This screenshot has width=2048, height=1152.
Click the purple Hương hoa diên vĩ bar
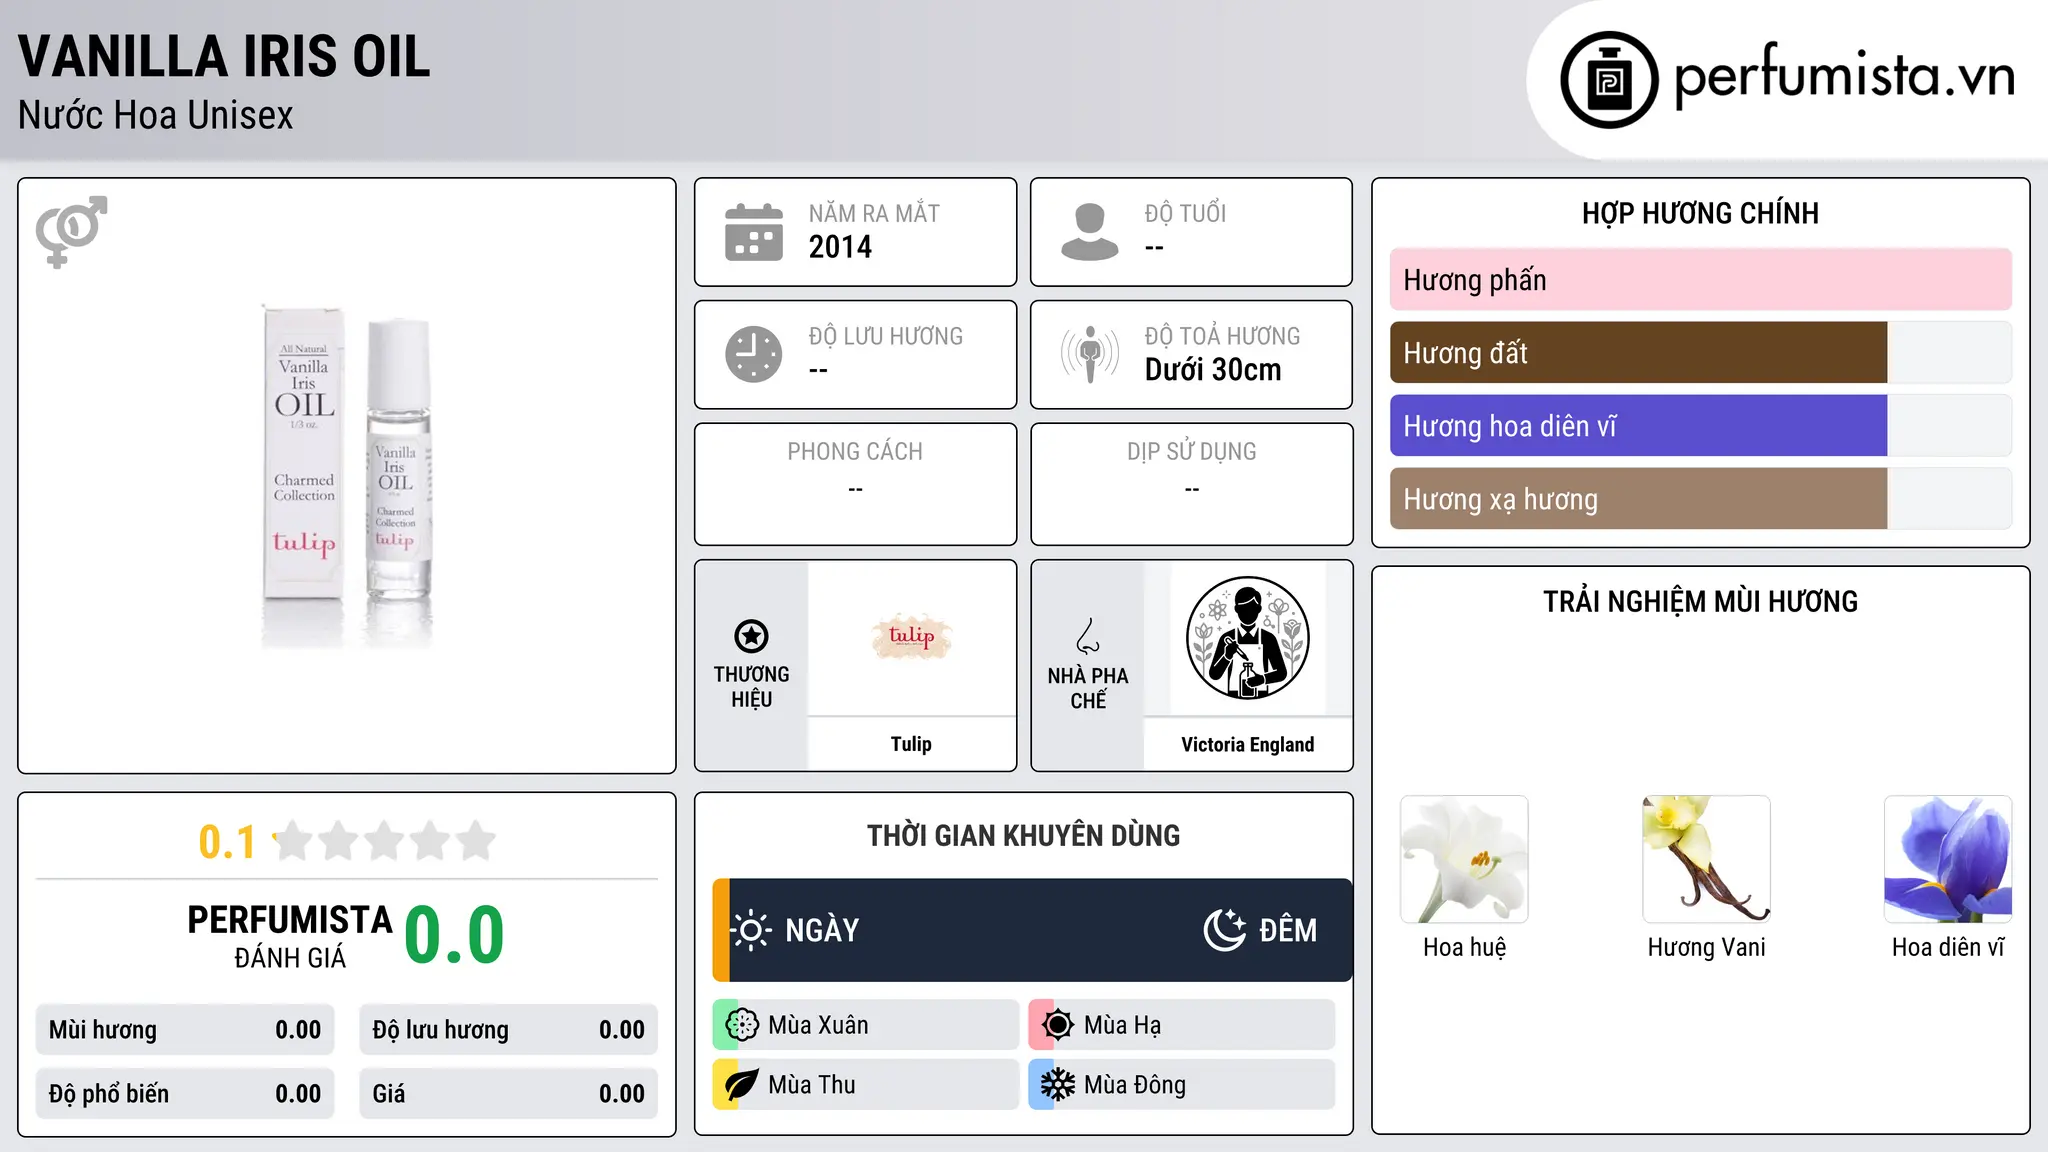click(x=1638, y=426)
